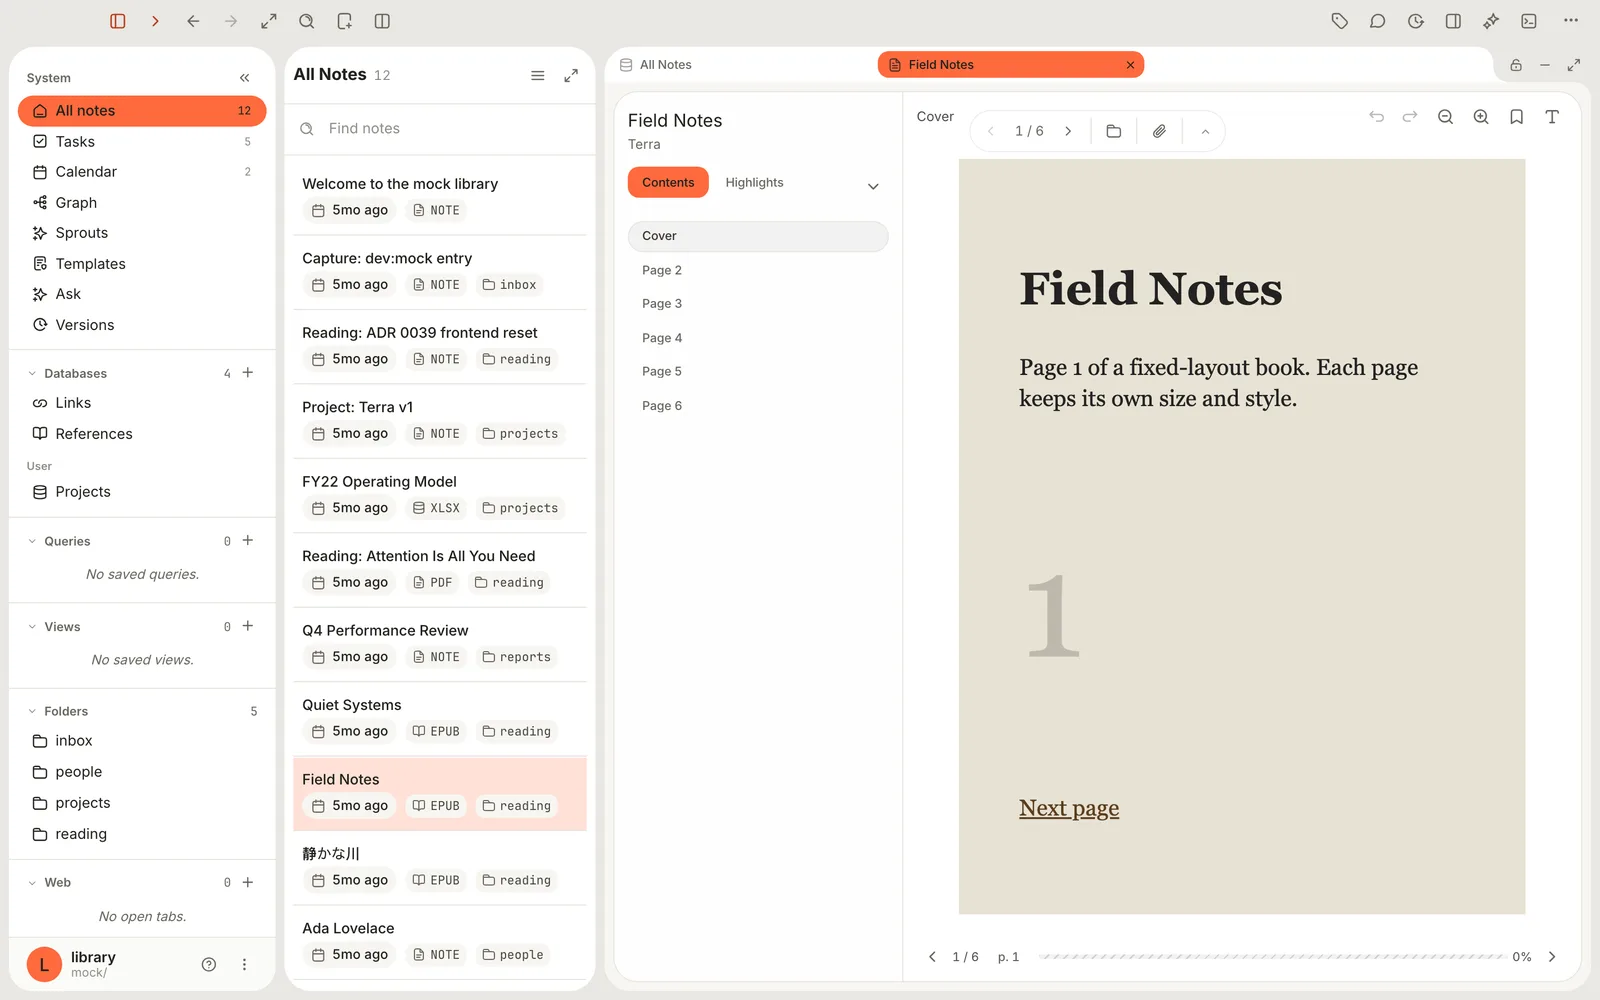The height and width of the screenshot is (1000, 1600).
Task: Click the undo arrow in reader
Action: (x=1376, y=117)
